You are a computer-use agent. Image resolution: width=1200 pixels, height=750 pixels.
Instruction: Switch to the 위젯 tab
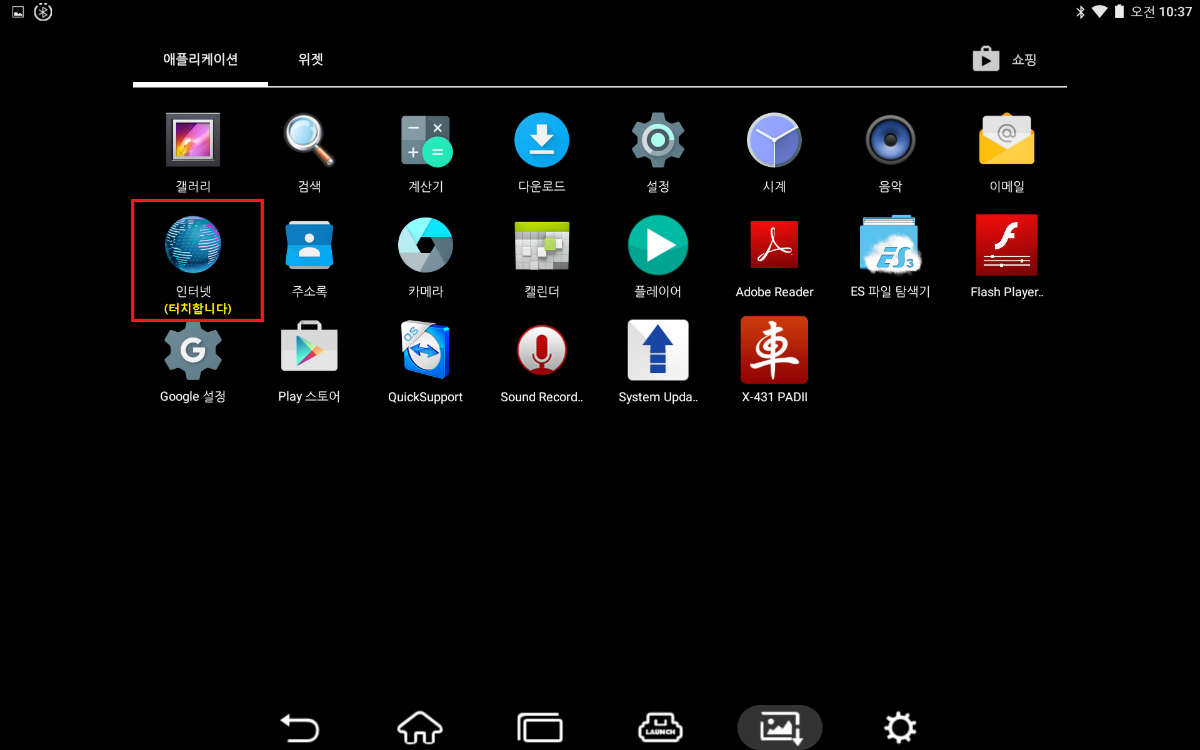tap(311, 60)
